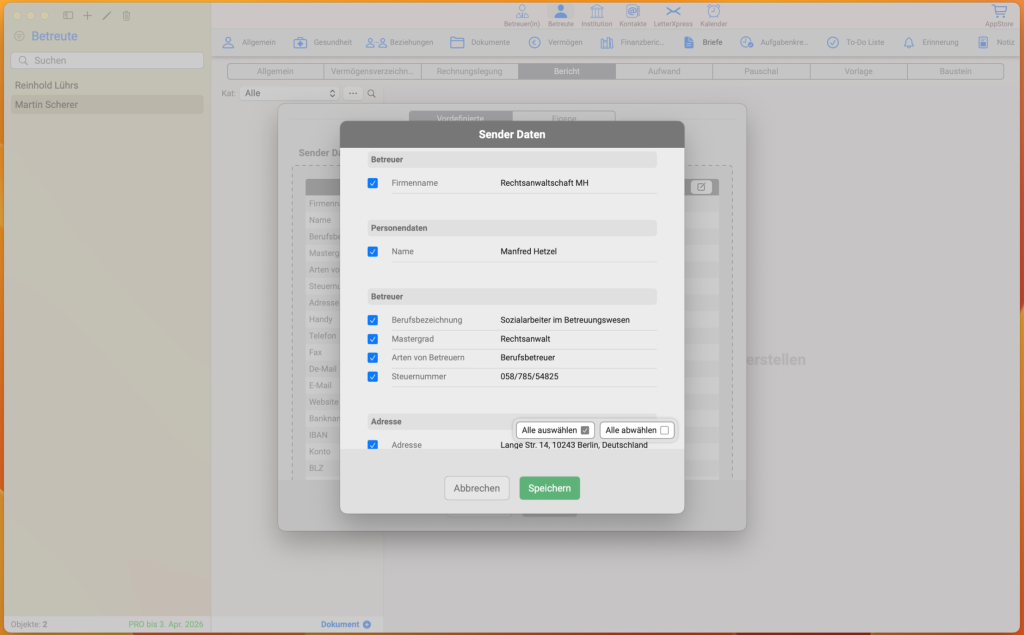Click the Suchen search field

pos(107,61)
